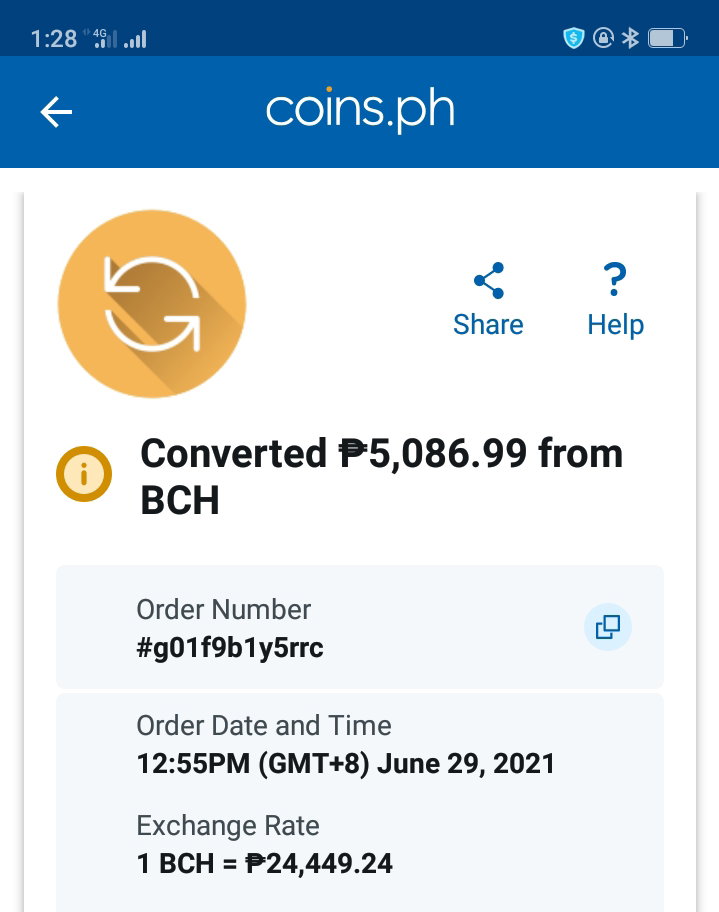Tap the "Order Number" label
Screen dimensions: 719x912
tap(223, 610)
